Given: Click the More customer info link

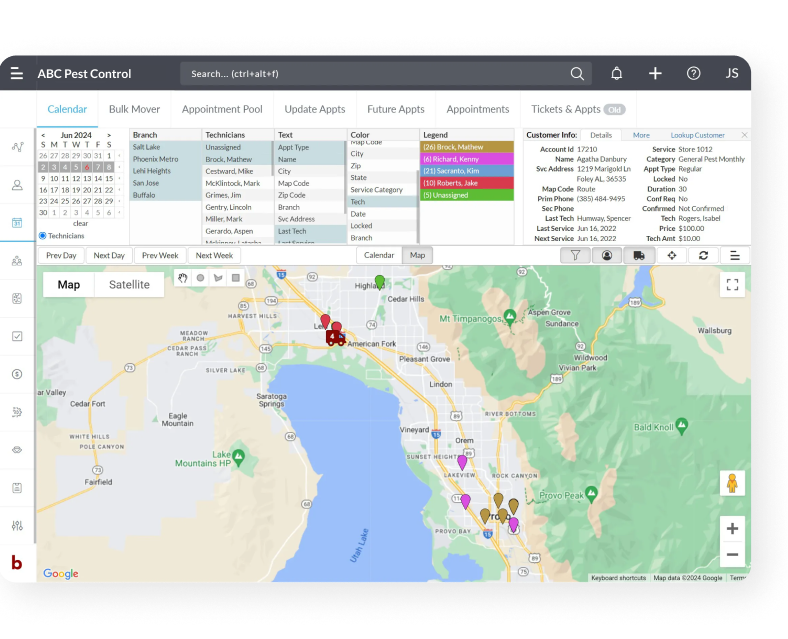Looking at the screenshot, I should pyautogui.click(x=641, y=135).
